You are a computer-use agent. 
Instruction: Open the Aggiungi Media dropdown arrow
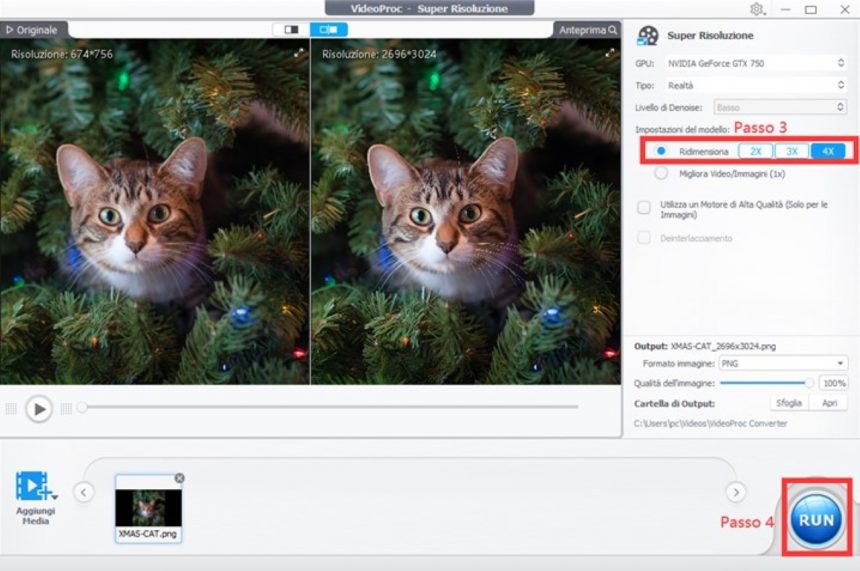(54, 497)
